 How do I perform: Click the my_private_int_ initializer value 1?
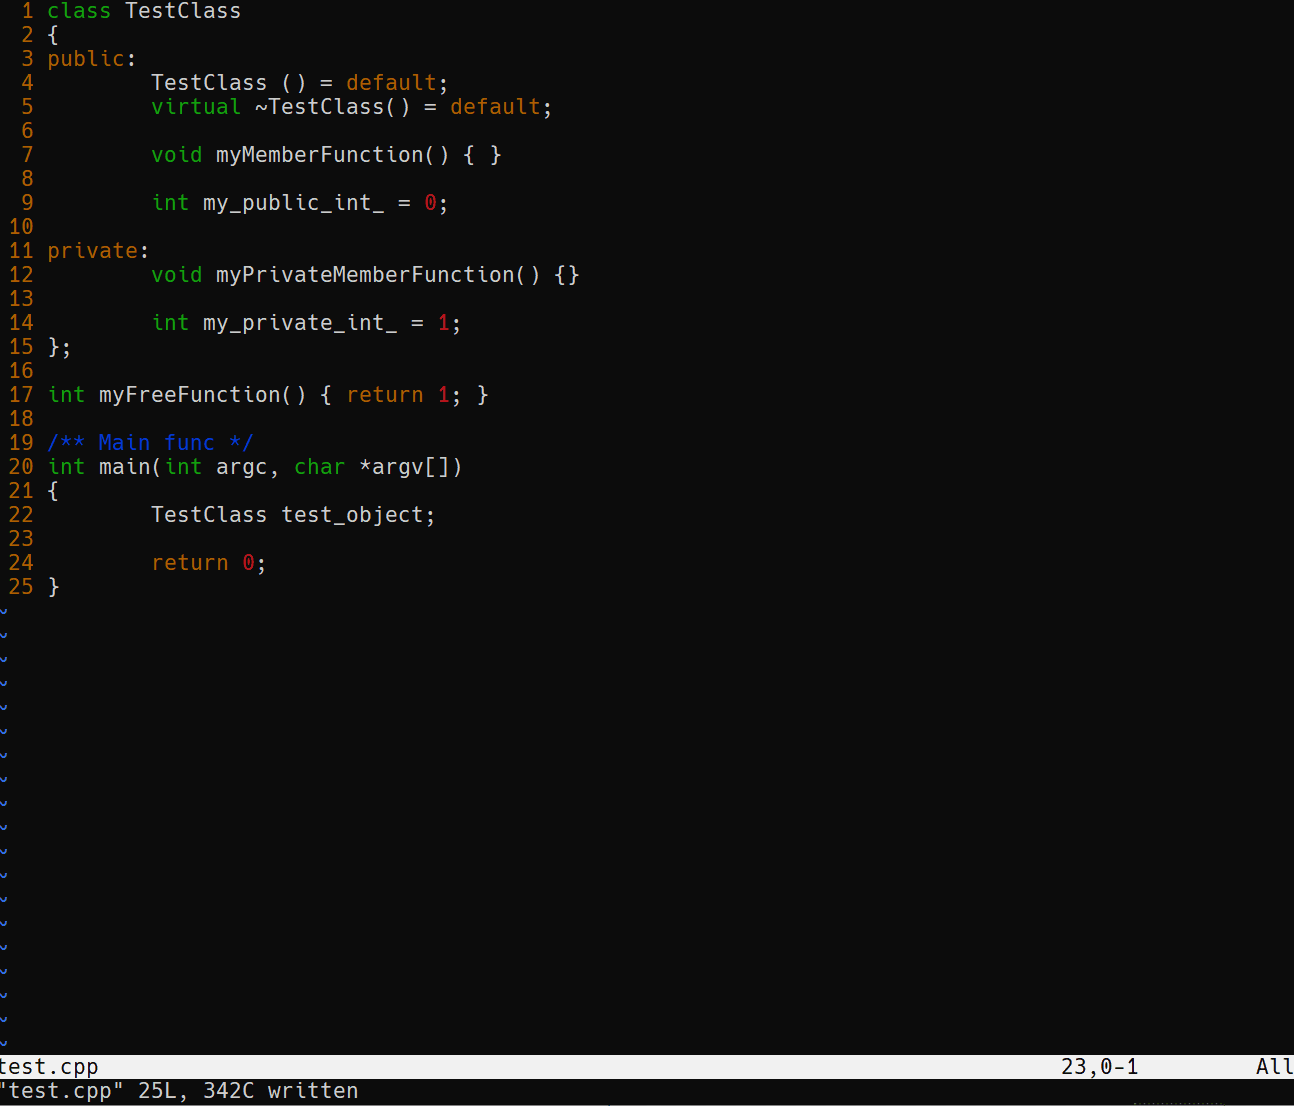[x=442, y=322]
